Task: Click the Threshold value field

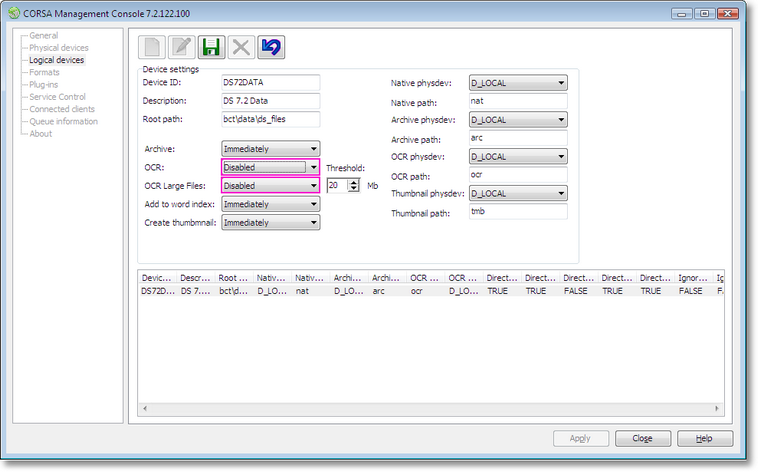Action: [337, 185]
